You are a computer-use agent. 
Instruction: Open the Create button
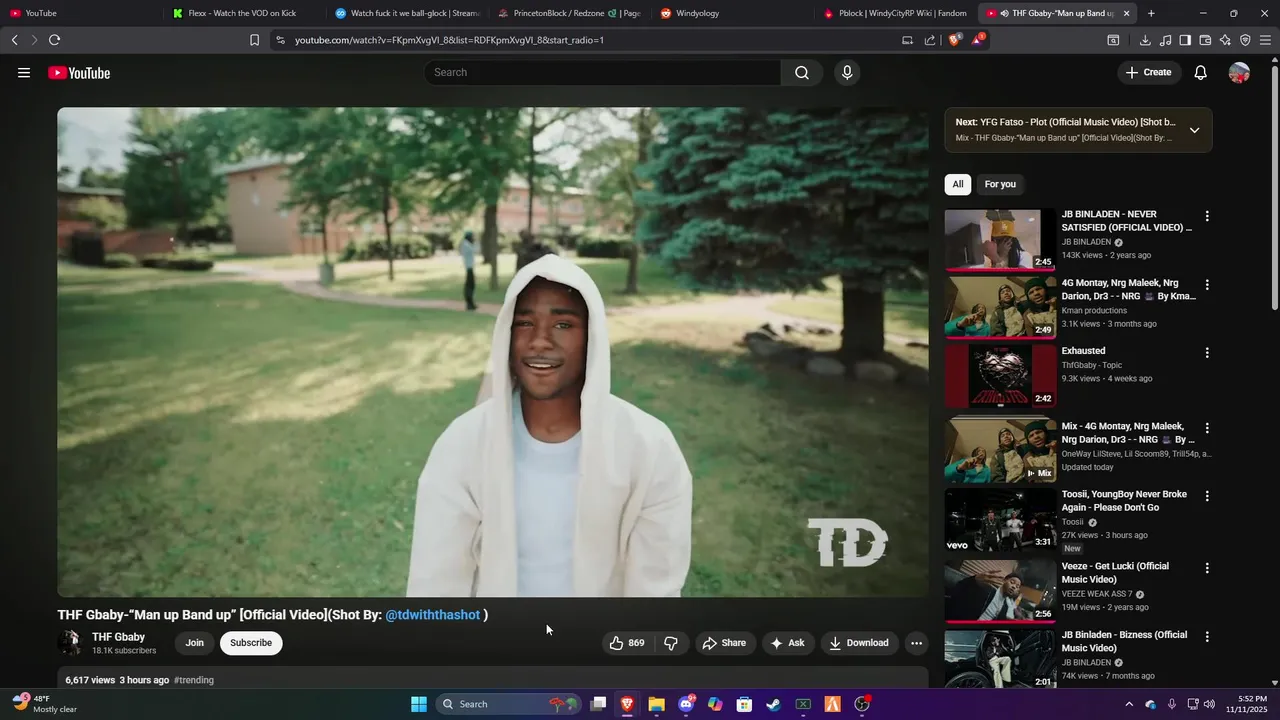tap(1148, 73)
